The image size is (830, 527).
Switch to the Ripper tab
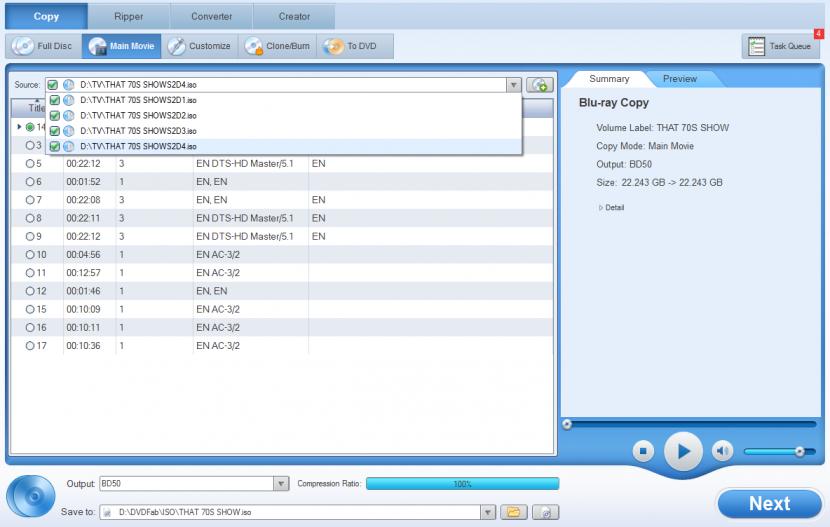click(128, 16)
